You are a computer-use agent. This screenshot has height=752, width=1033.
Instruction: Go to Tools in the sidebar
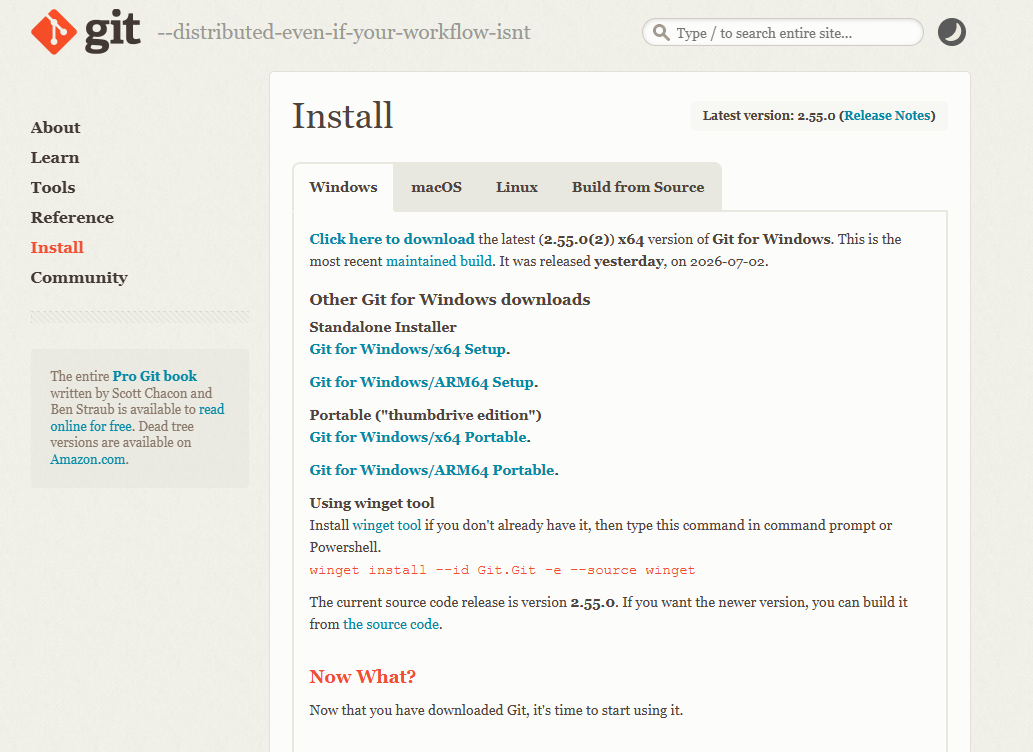(x=53, y=188)
